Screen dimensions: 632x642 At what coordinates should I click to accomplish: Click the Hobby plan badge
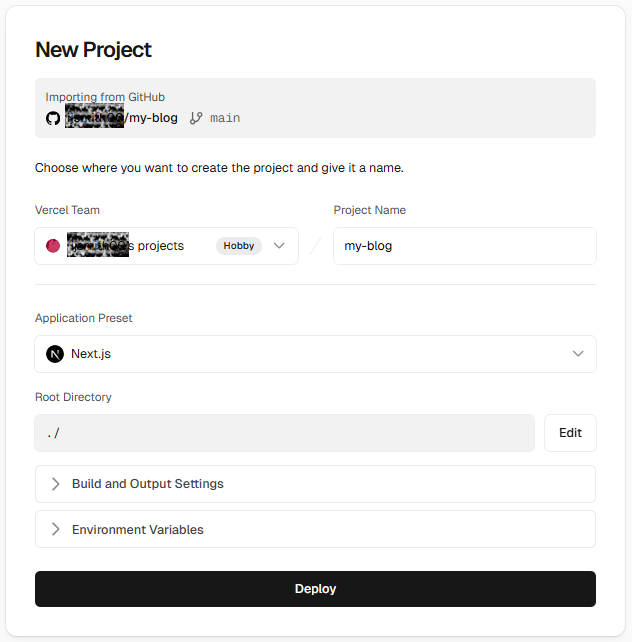click(x=238, y=246)
